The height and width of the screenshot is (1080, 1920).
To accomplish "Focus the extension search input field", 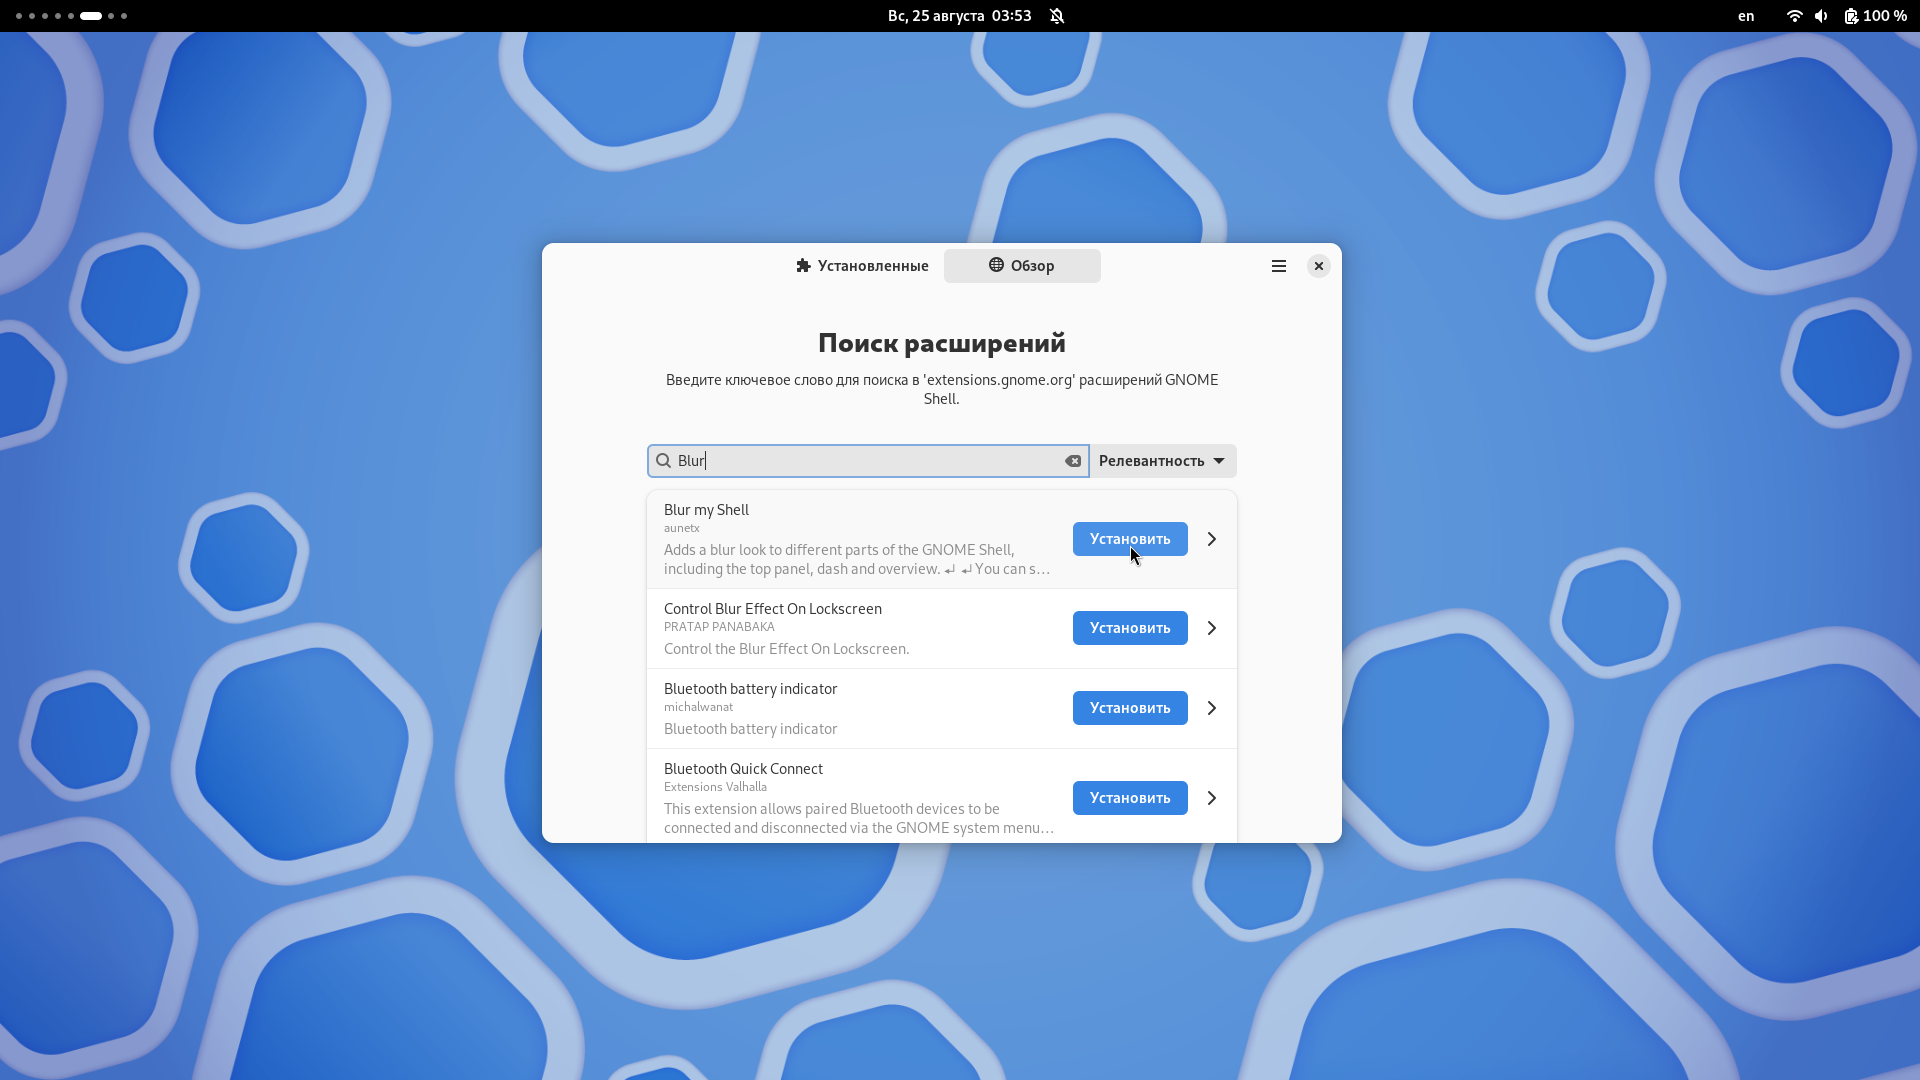I will [868, 461].
